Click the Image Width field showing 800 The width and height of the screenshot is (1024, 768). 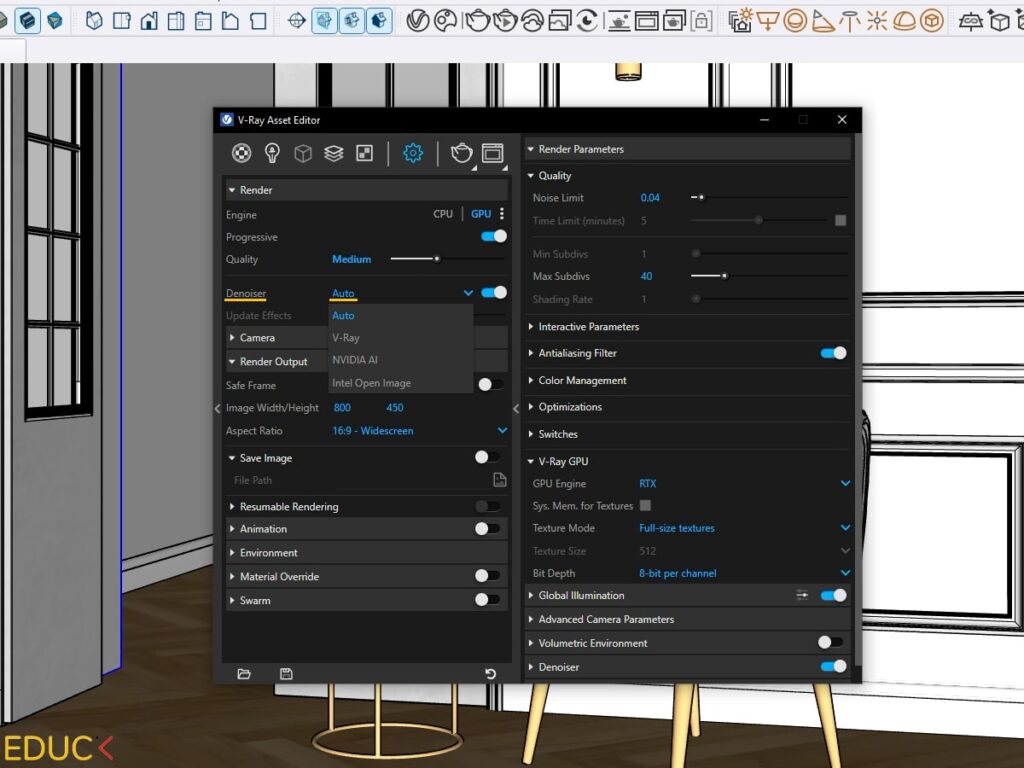pos(342,408)
